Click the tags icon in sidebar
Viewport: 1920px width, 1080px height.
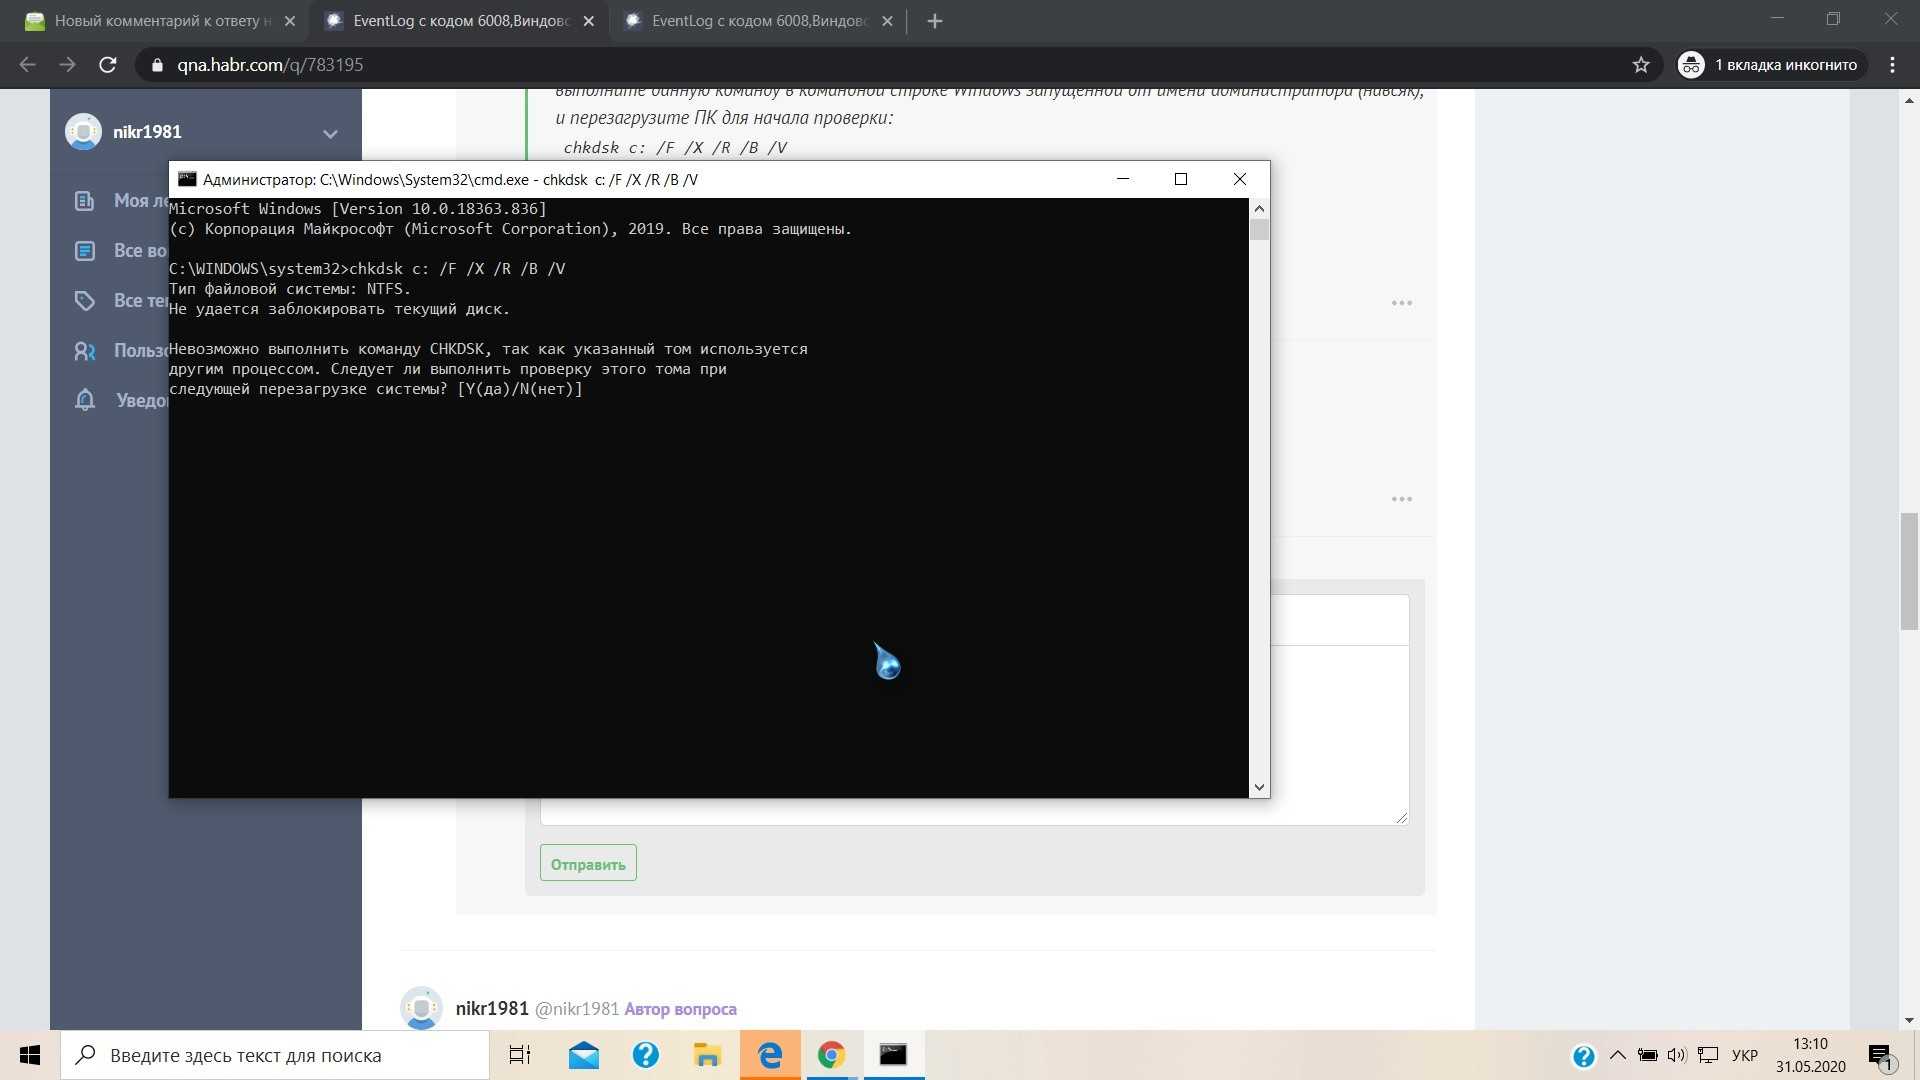tap(85, 301)
